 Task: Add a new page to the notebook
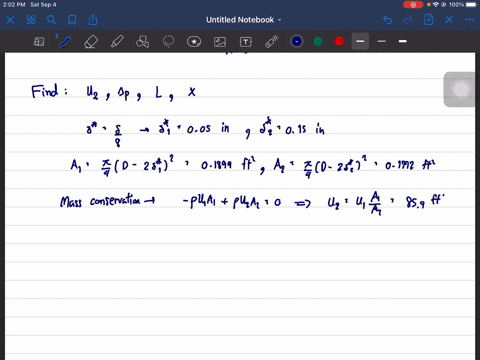[429, 20]
